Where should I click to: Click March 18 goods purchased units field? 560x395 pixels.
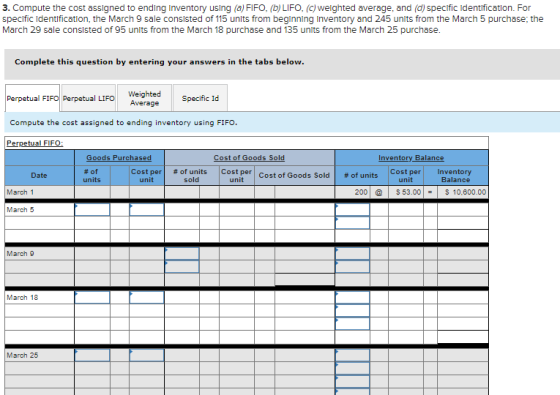(x=92, y=298)
